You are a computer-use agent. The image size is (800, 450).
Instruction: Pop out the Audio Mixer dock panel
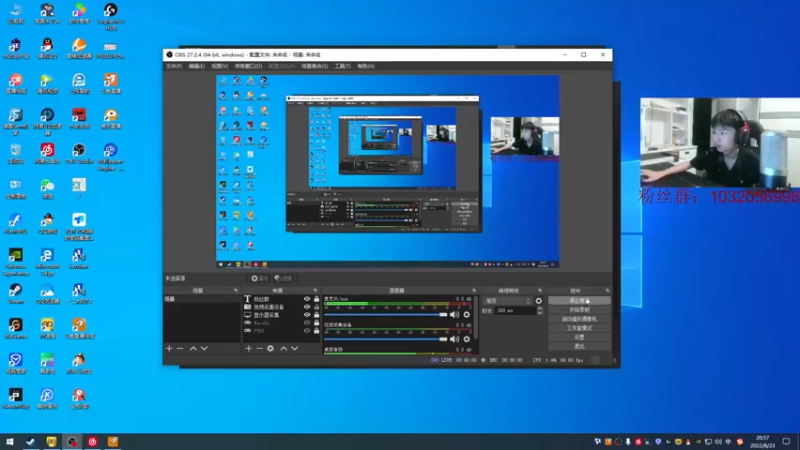point(474,290)
